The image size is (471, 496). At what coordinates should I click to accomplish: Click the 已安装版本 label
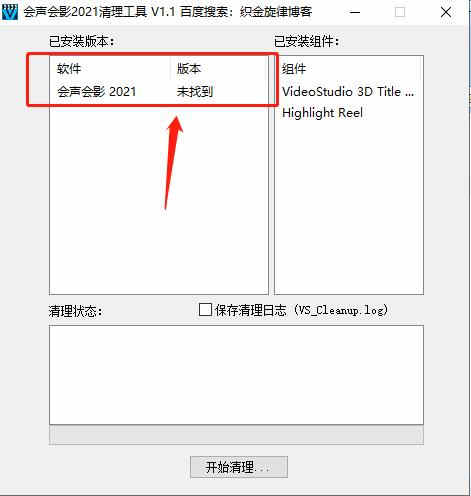pyautogui.click(x=82, y=42)
